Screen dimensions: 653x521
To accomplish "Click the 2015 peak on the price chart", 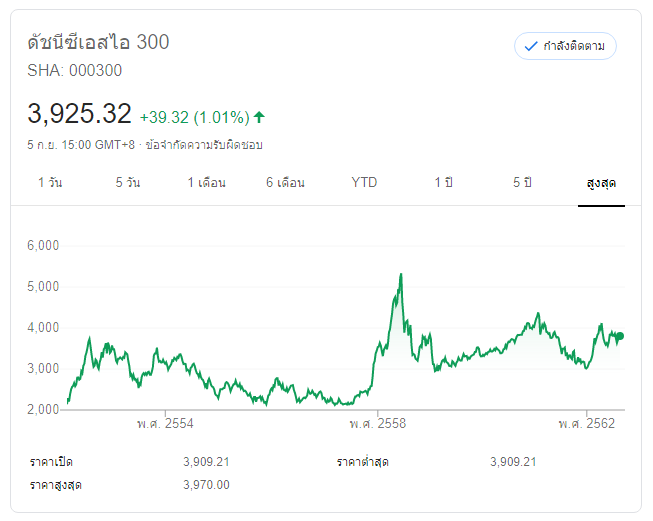I will tap(401, 274).
